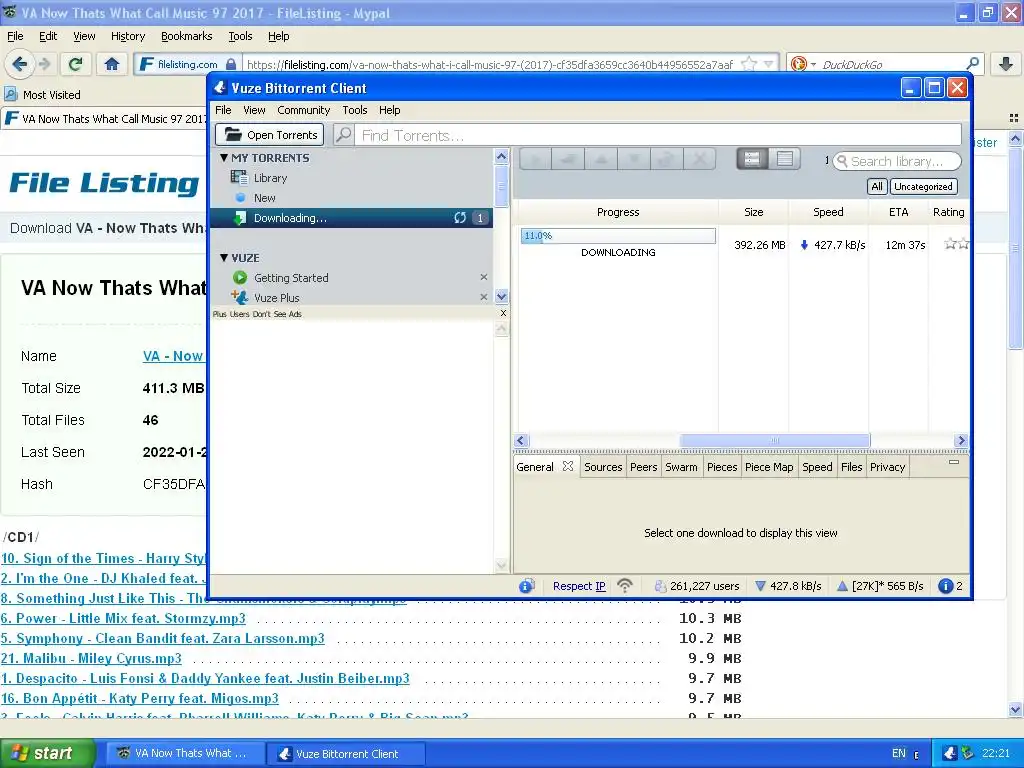
Task: Click the Move Up arrow toolbar button
Action: (x=601, y=159)
